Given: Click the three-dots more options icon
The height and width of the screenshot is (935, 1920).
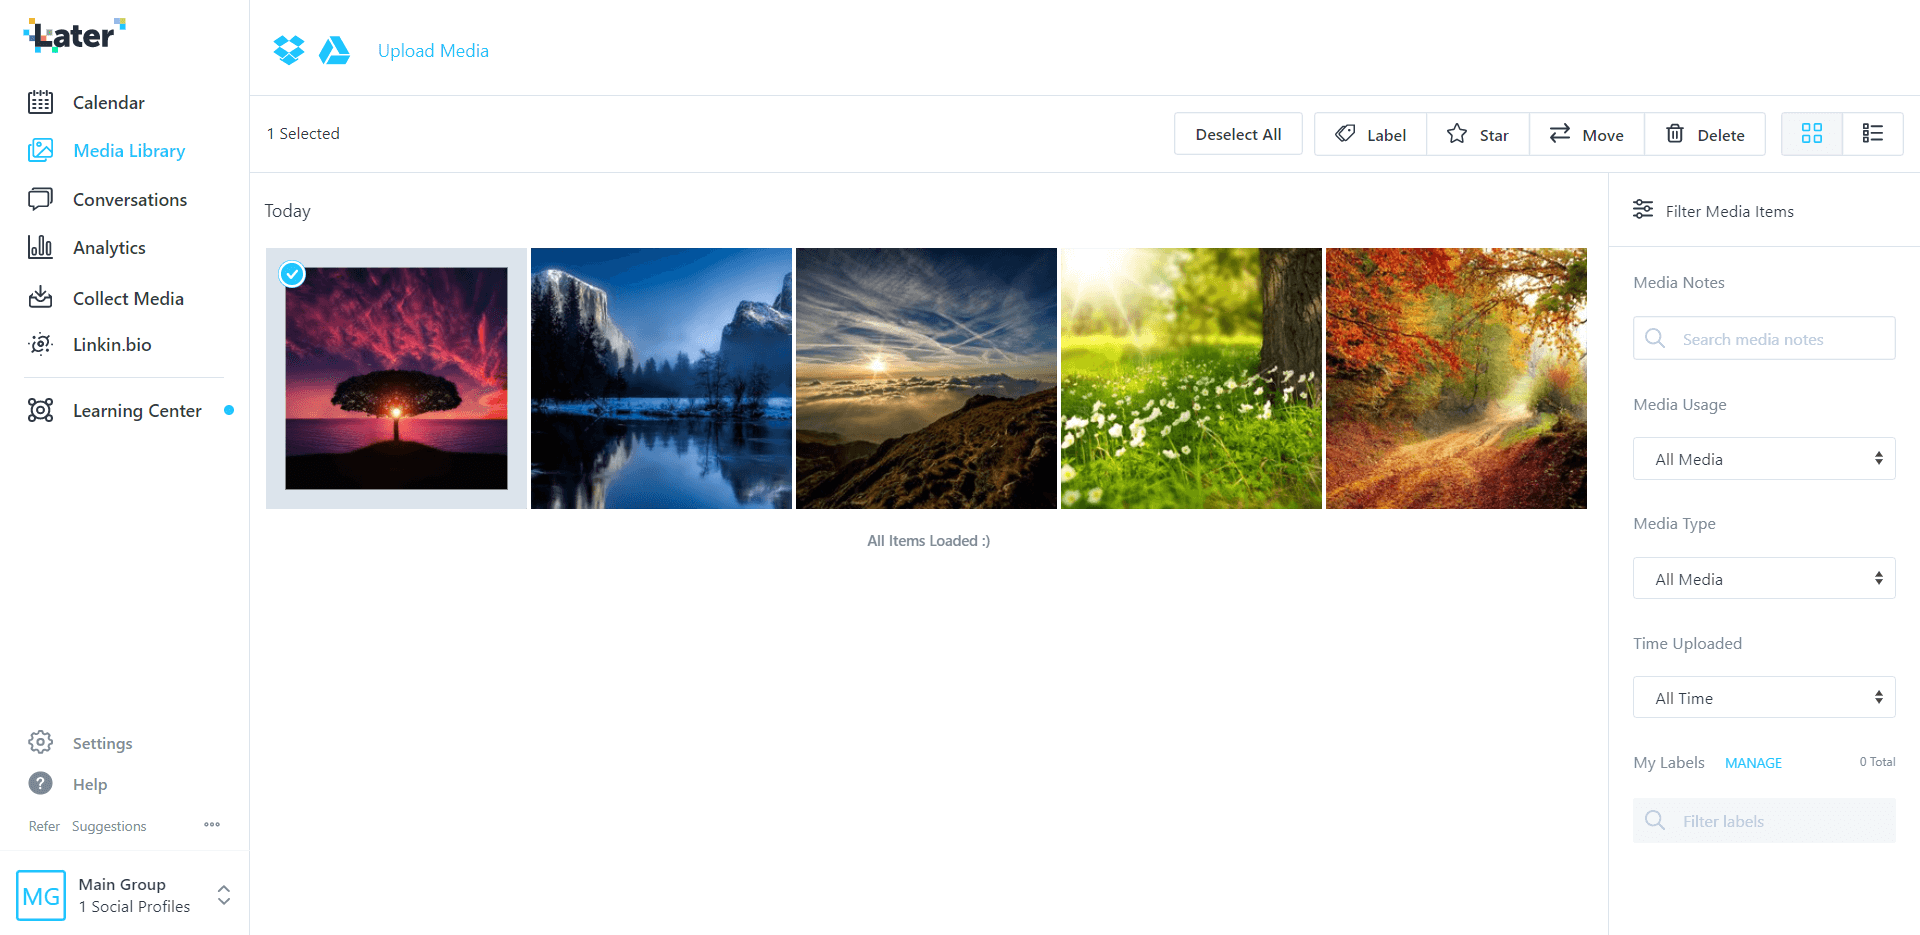Looking at the screenshot, I should pos(212,825).
